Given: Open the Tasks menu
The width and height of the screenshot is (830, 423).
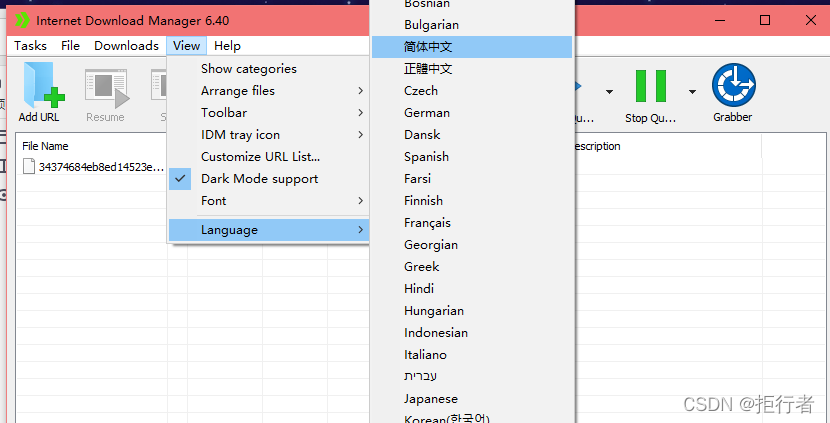Looking at the screenshot, I should (30, 46).
